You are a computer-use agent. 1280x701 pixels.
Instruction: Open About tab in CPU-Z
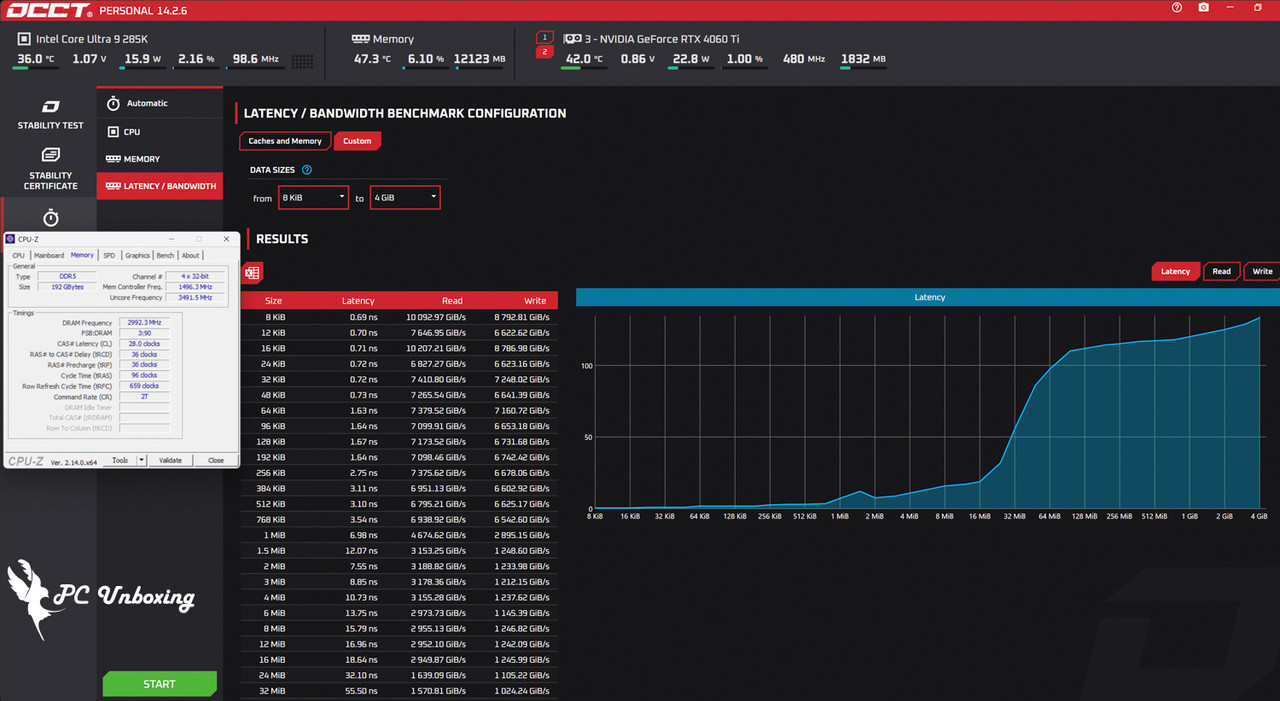(x=190, y=255)
